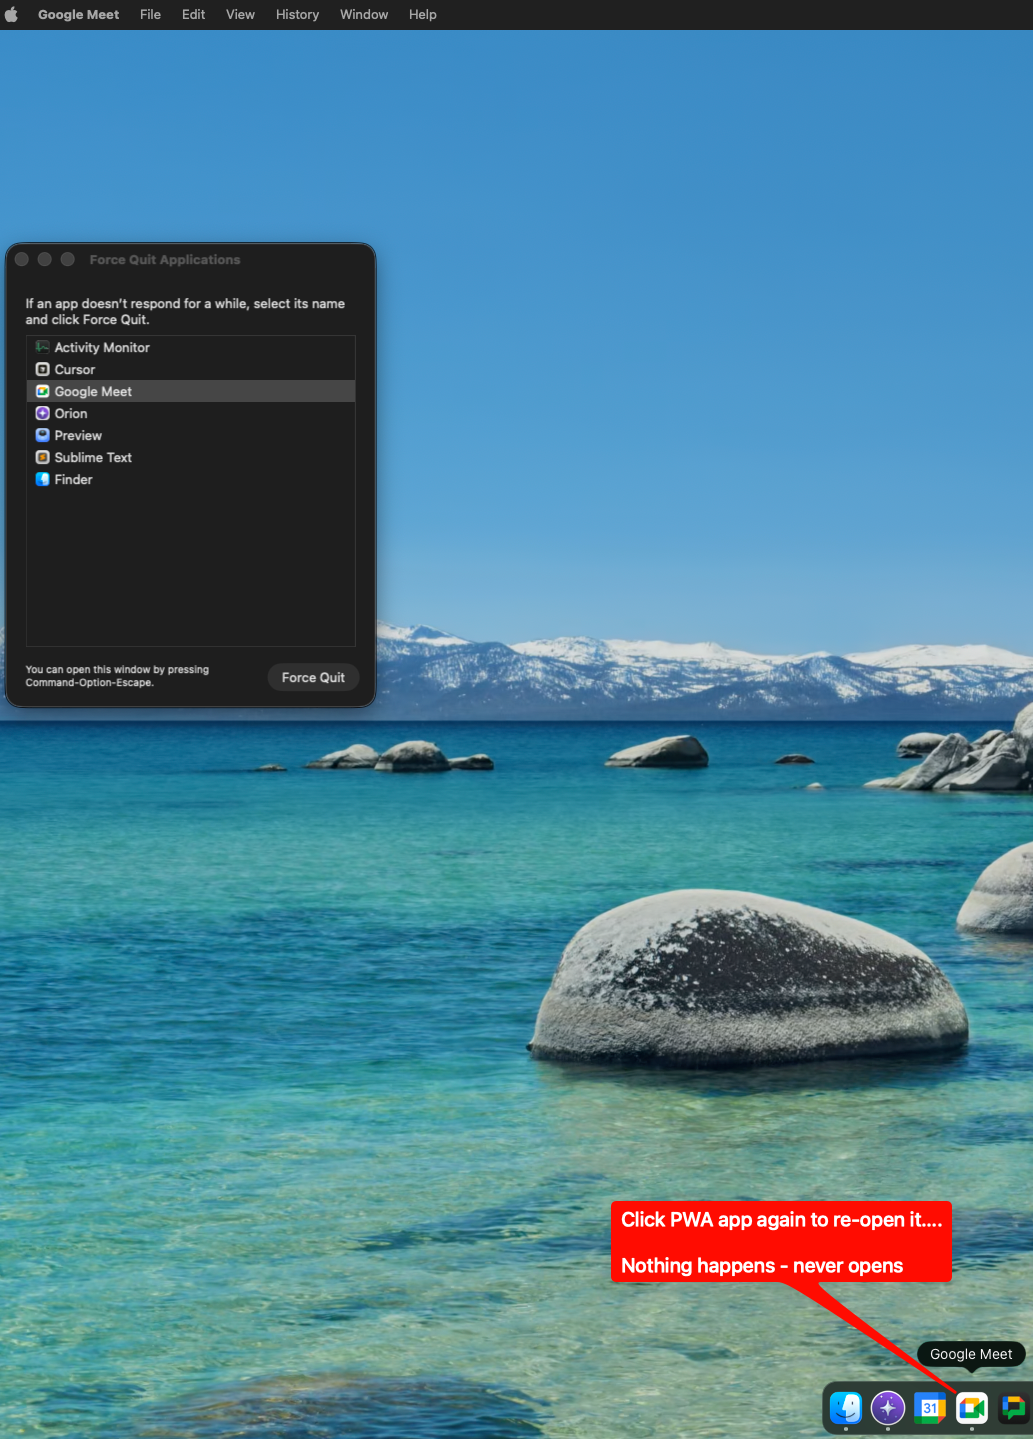Expand the Edit menu
1033x1439 pixels.
point(193,15)
